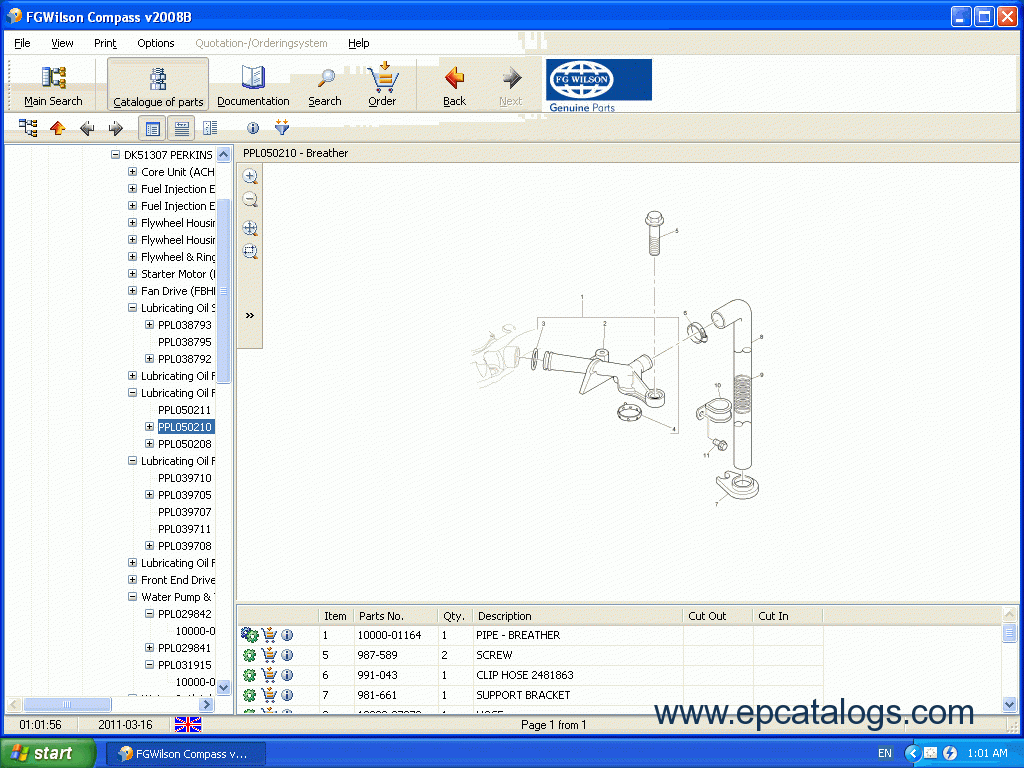Click the UK flag language icon in the status bar
The width and height of the screenshot is (1024, 768).
click(188, 724)
